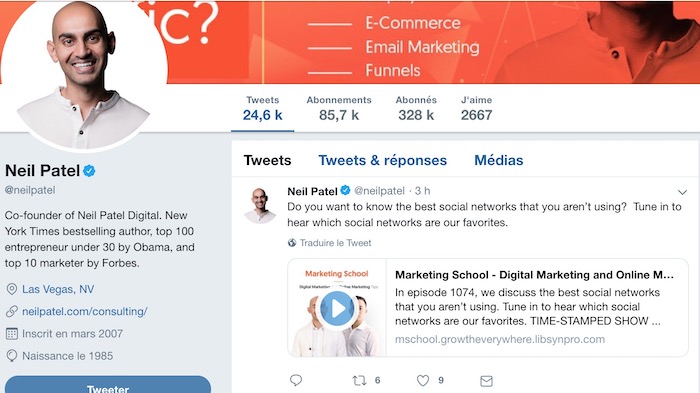Retweet using the retweet arrows icon

pos(359,380)
